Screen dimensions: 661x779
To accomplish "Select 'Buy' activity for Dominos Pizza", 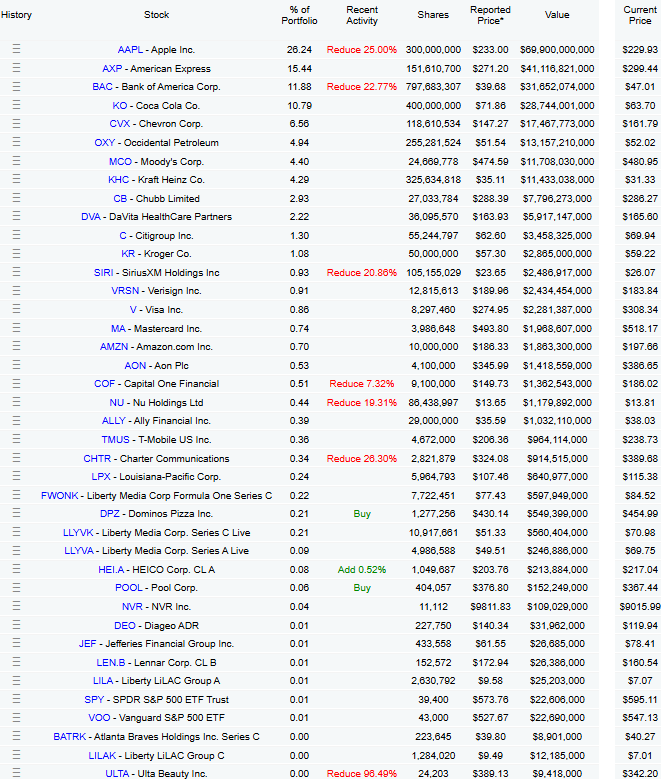I will [x=362, y=514].
